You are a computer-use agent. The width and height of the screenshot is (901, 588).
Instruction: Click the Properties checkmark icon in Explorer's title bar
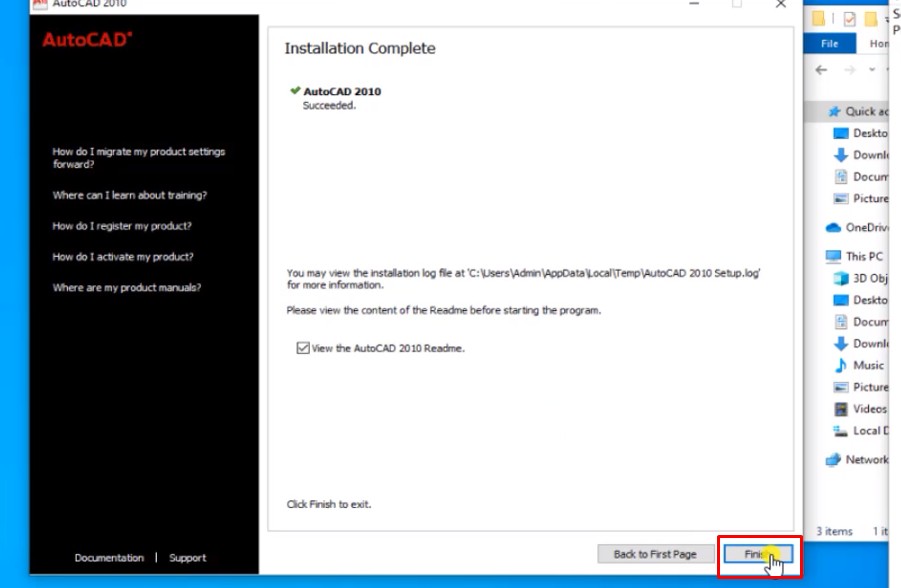849,18
